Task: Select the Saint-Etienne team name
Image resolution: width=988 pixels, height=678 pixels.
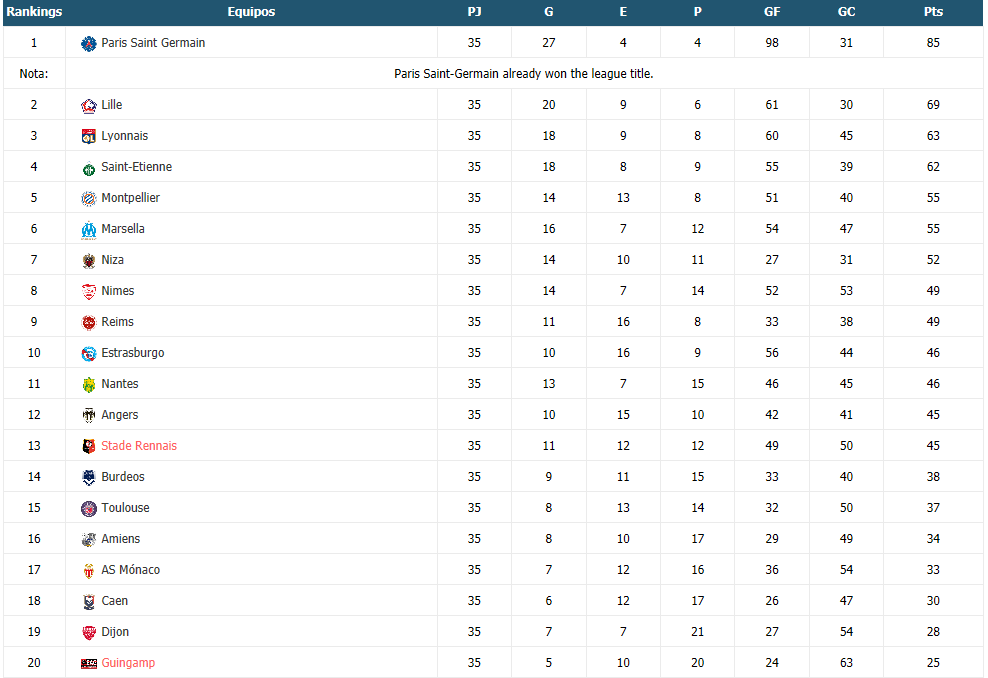Action: pyautogui.click(x=137, y=166)
